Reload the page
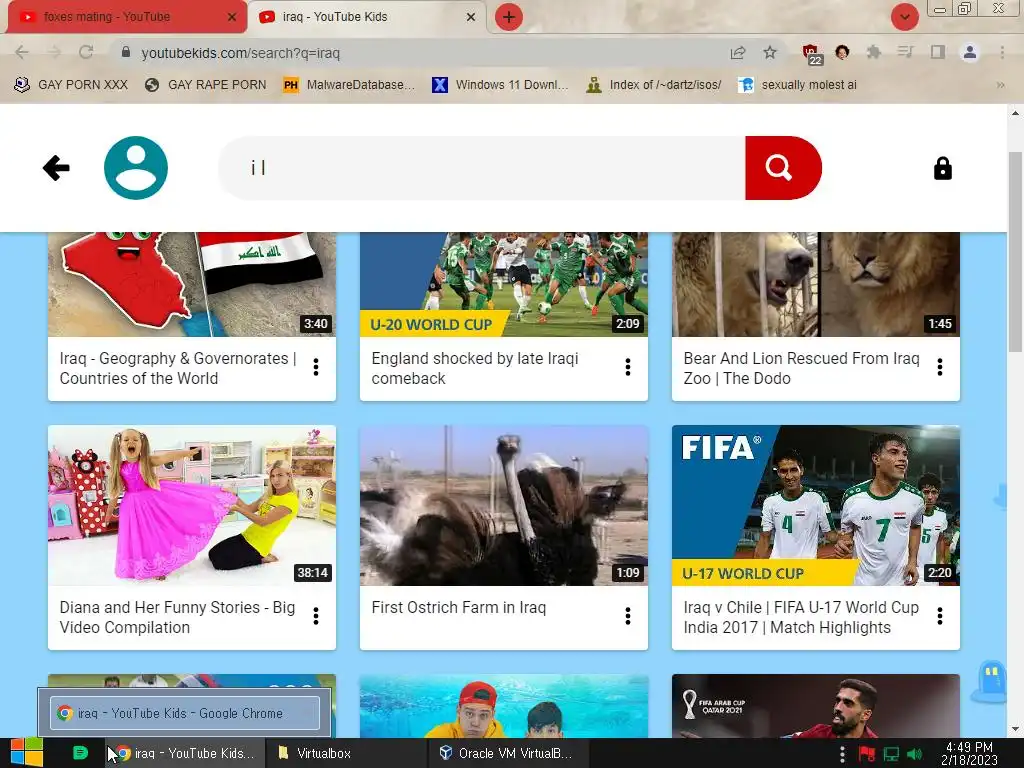Viewport: 1024px width, 768px height. tap(86, 52)
